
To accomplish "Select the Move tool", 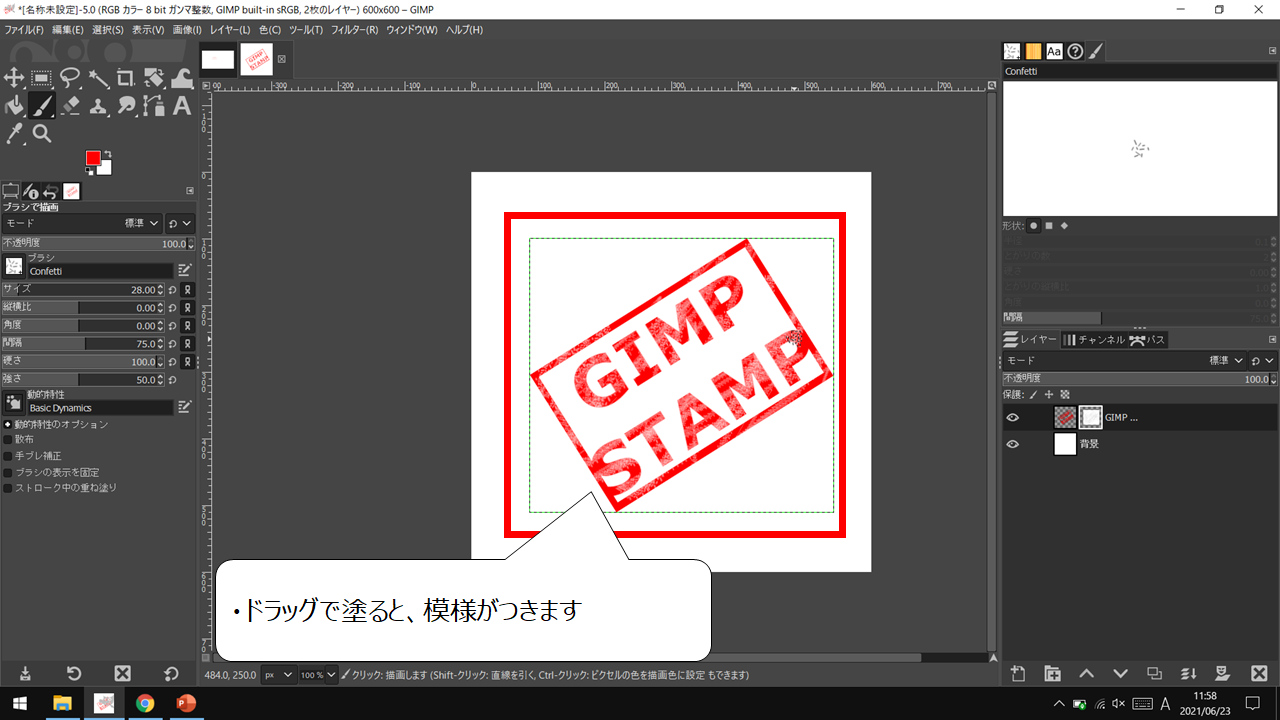I will pyautogui.click(x=14, y=78).
